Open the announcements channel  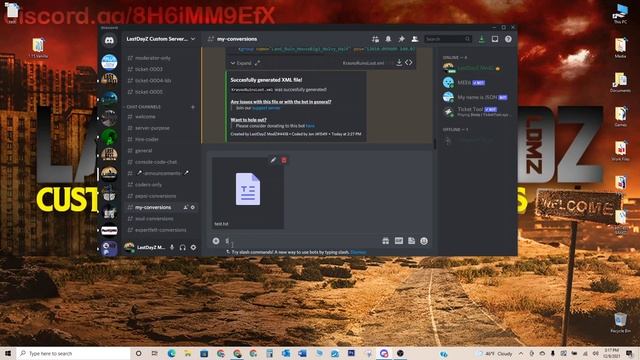[x=161, y=173]
